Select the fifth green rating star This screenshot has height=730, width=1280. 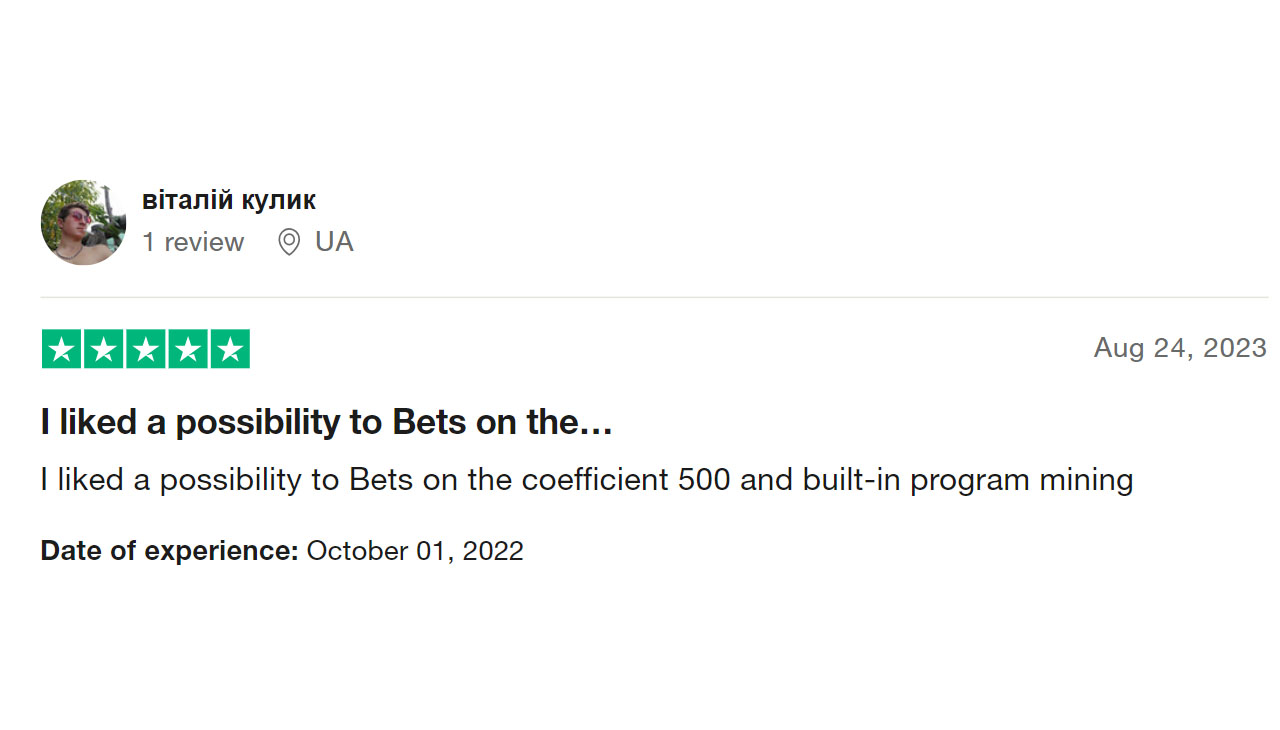coord(230,349)
